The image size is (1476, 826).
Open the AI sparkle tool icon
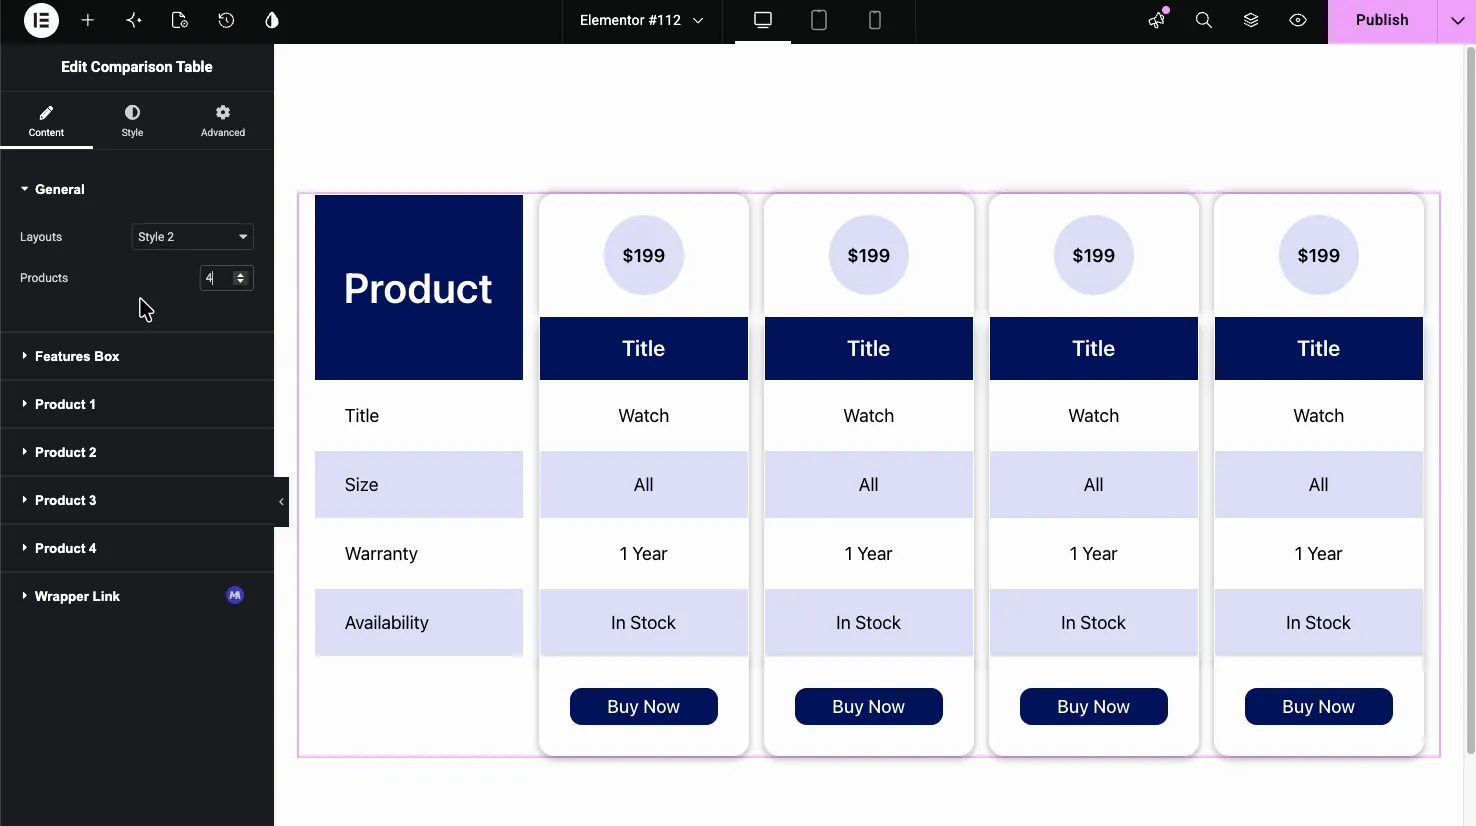pos(134,20)
